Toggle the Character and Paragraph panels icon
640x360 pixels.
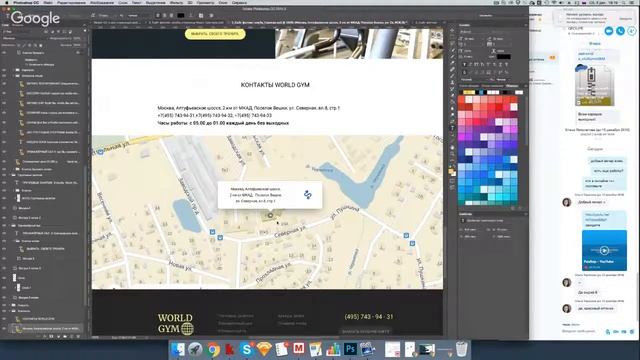click(x=201, y=16)
